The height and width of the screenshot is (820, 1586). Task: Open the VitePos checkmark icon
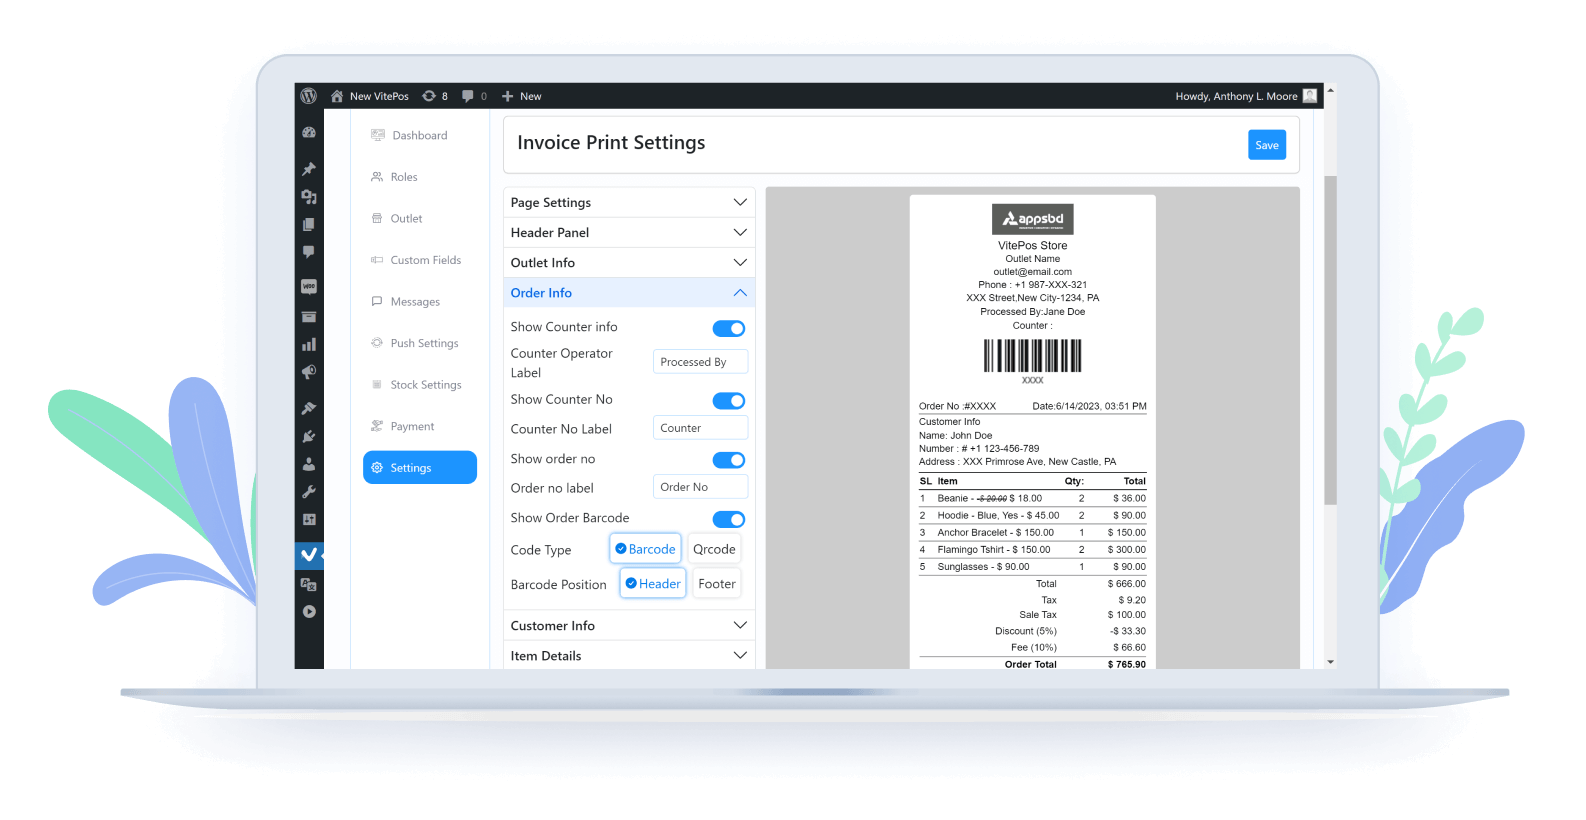[x=309, y=554]
